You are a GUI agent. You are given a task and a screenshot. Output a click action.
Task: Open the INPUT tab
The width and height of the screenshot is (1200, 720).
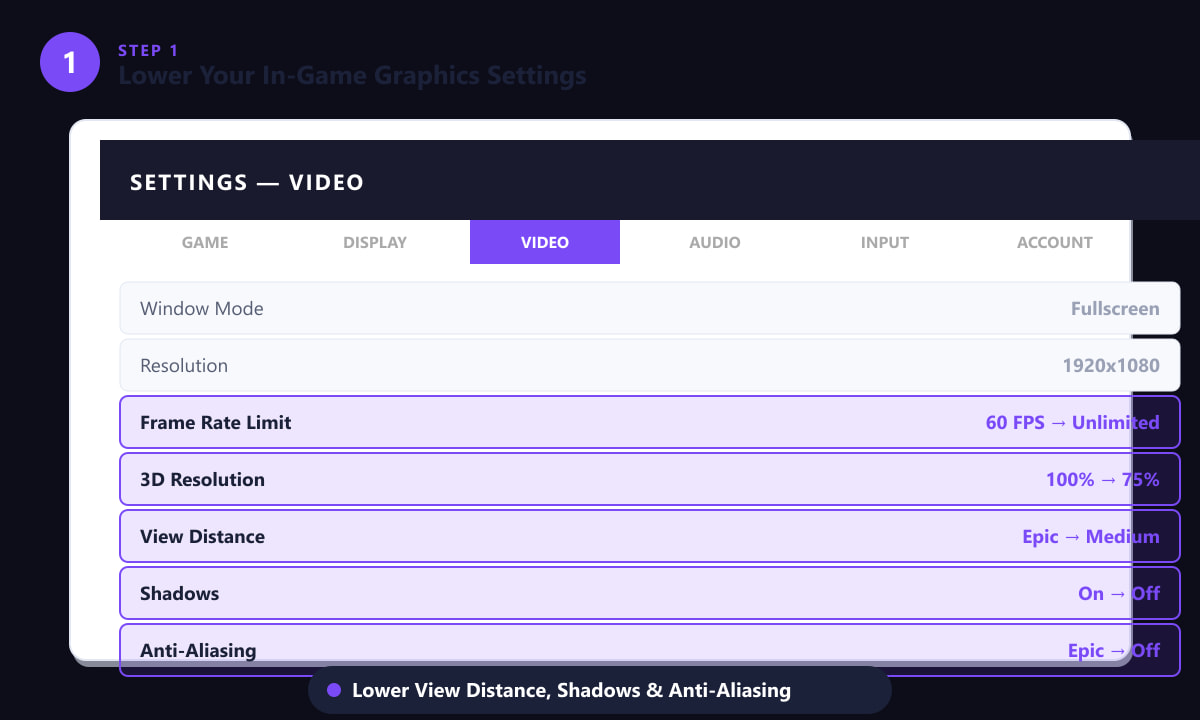885,242
